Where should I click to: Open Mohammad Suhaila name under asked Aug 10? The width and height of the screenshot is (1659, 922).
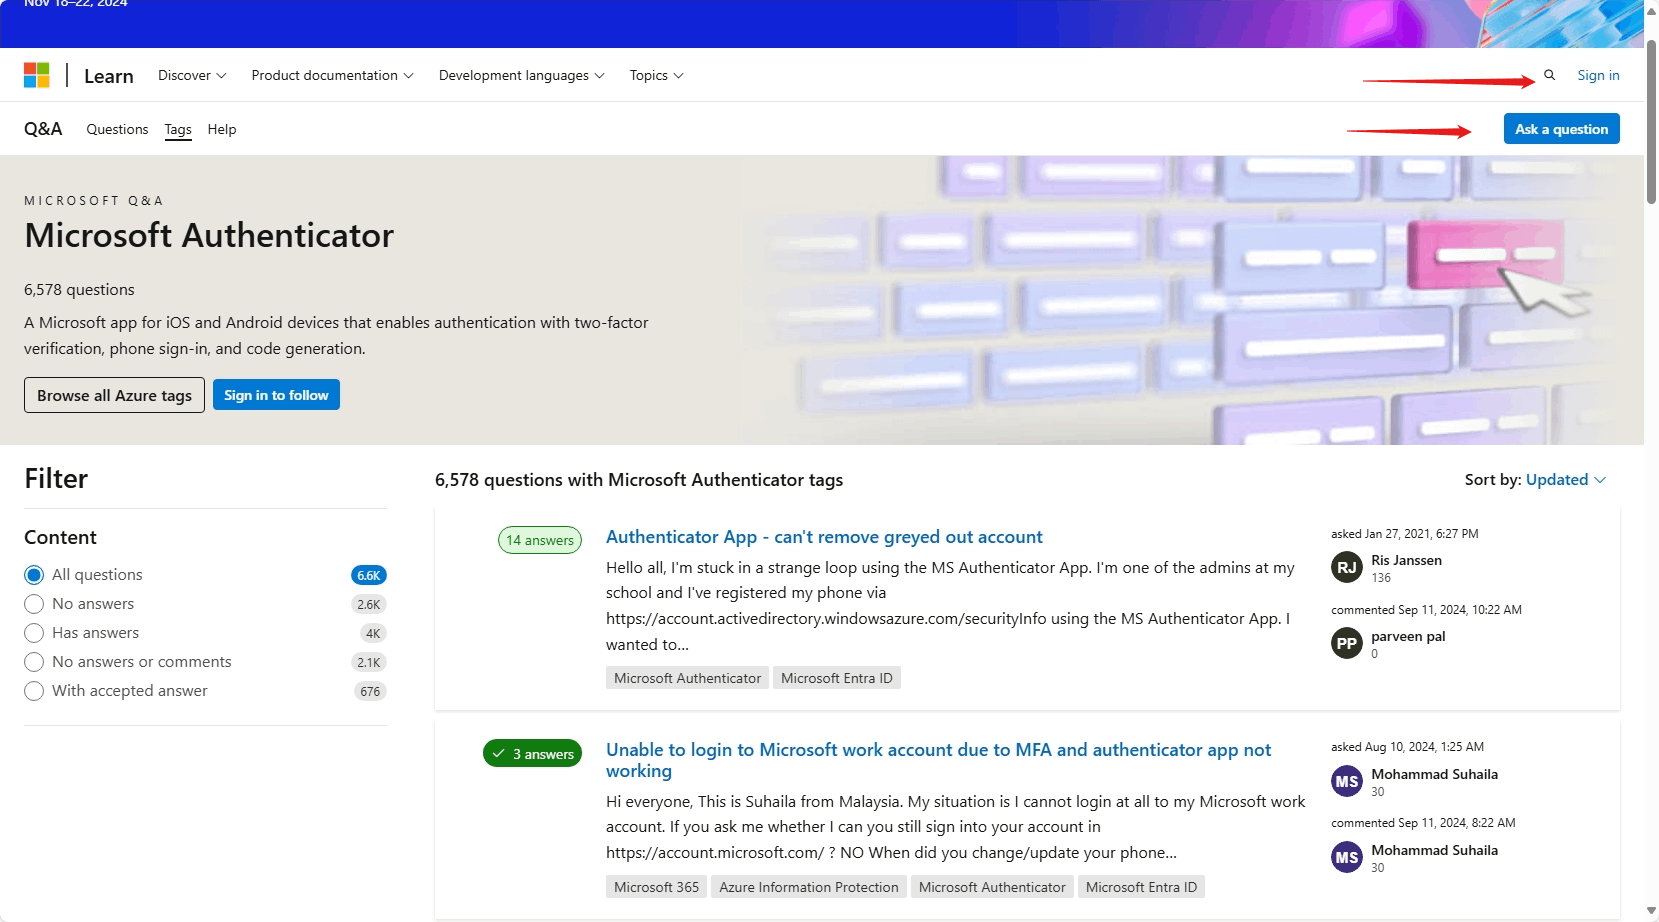pos(1434,774)
